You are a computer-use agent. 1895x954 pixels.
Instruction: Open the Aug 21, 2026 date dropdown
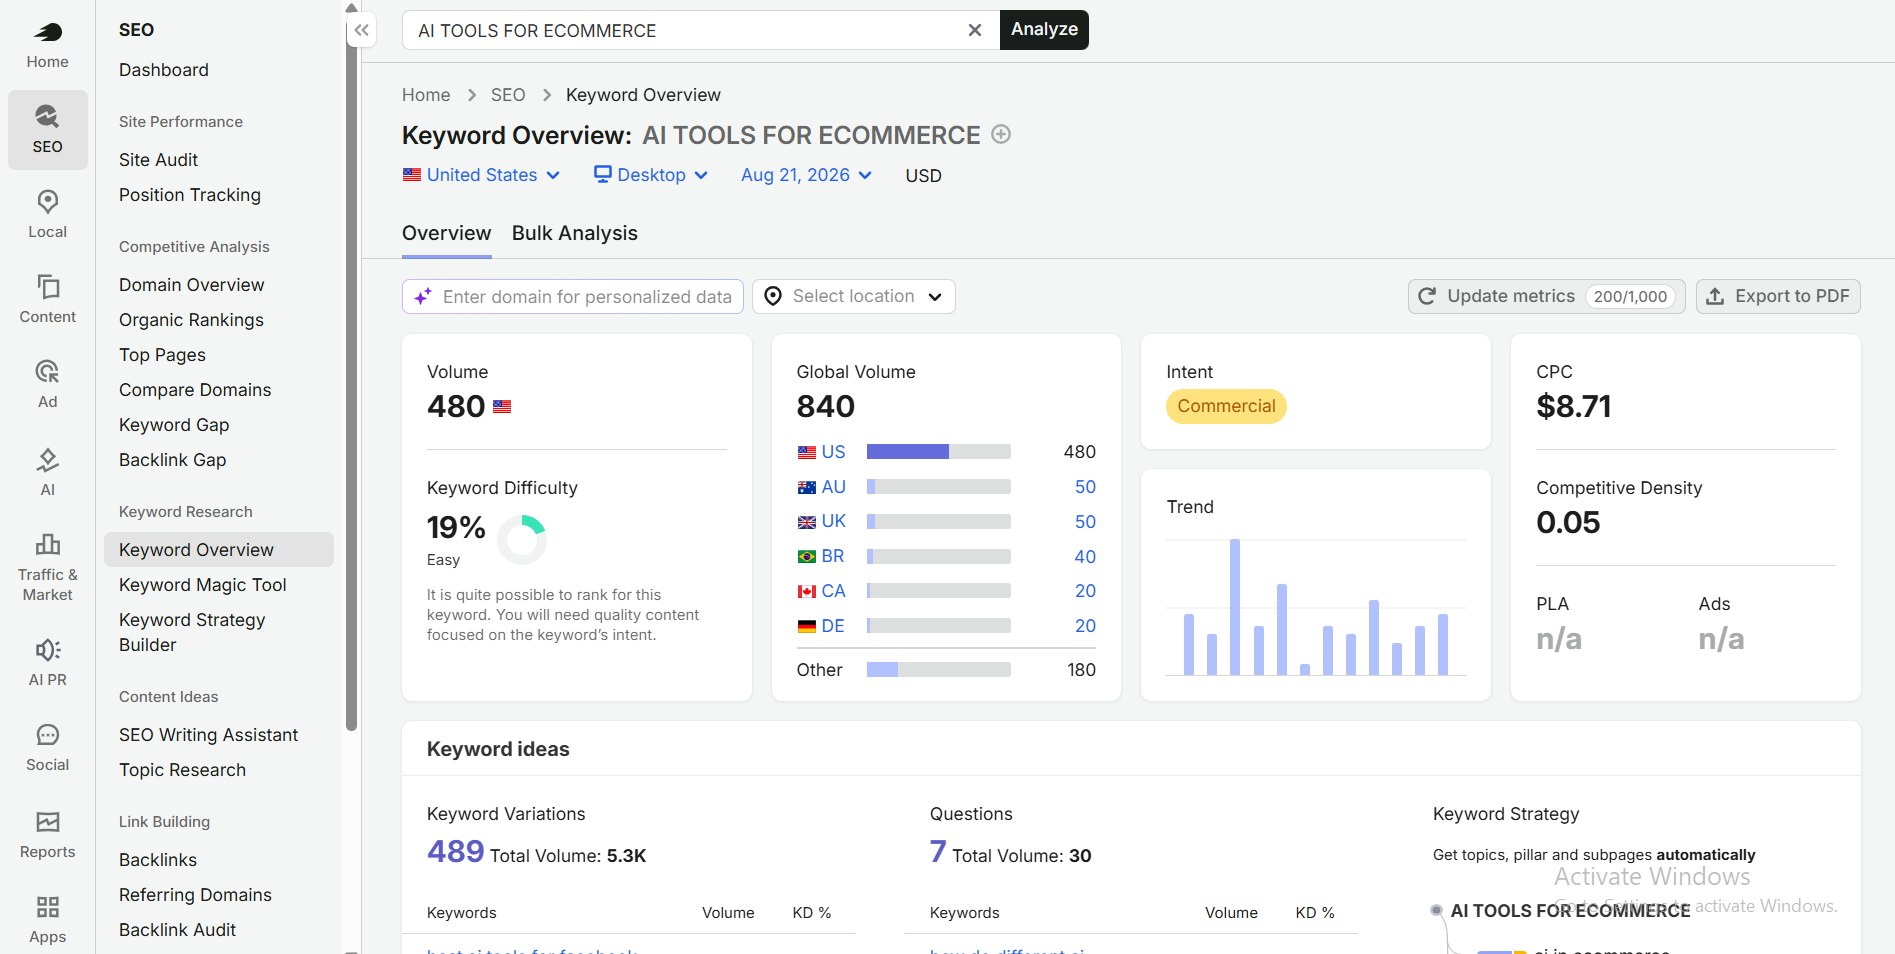[x=806, y=175]
